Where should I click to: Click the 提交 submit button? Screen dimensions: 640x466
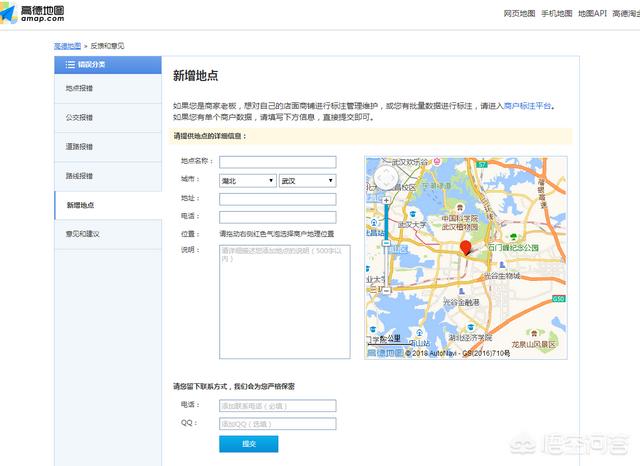click(249, 444)
